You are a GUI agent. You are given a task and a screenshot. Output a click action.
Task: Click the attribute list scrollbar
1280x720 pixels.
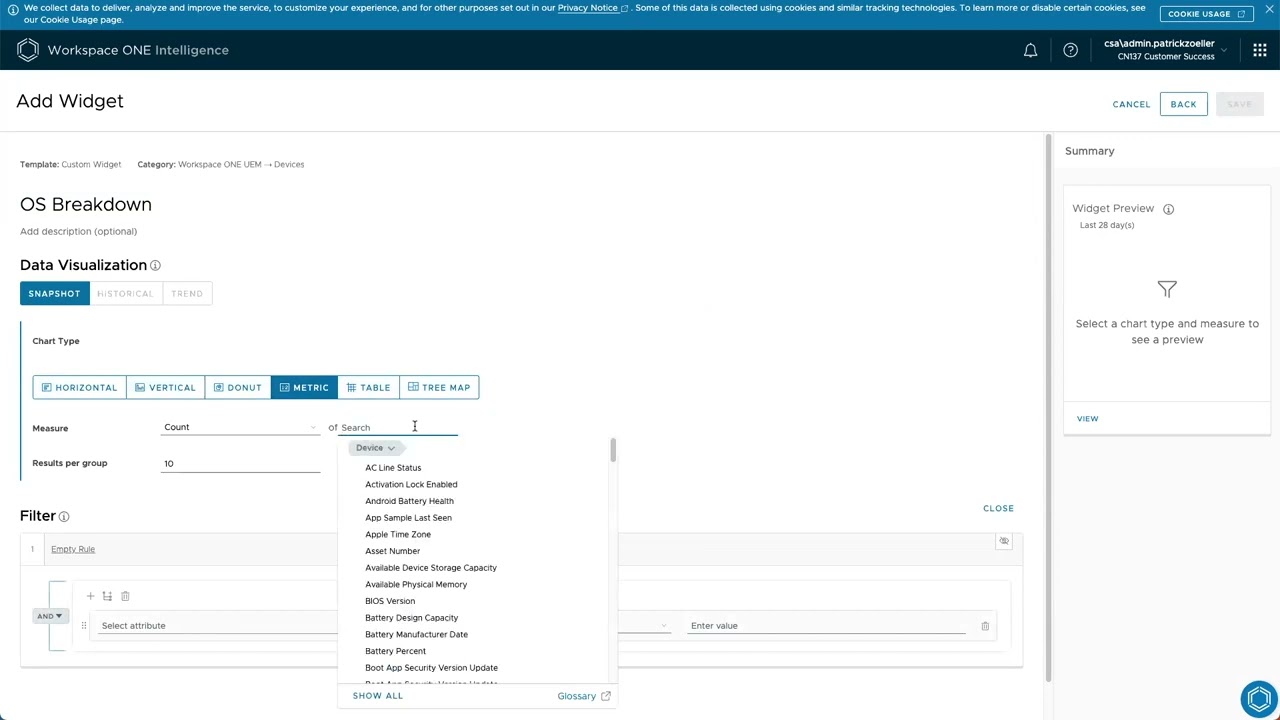(x=613, y=451)
